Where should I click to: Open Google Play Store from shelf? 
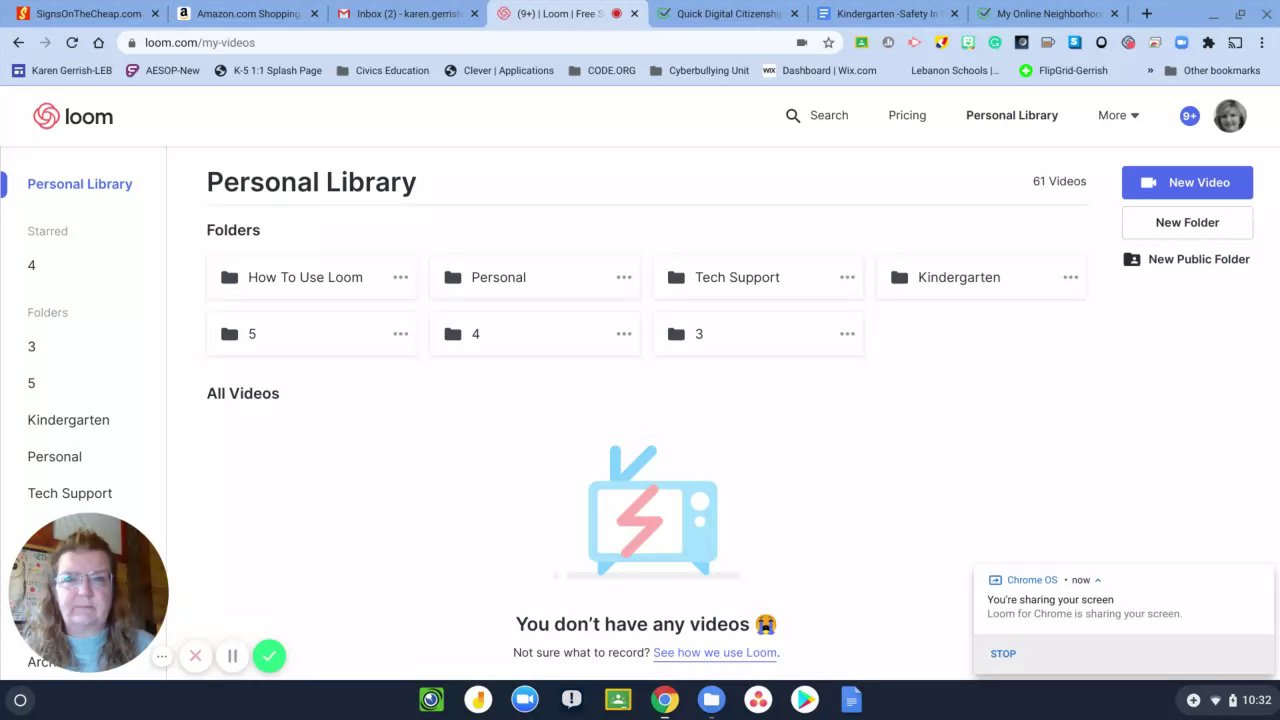point(804,700)
